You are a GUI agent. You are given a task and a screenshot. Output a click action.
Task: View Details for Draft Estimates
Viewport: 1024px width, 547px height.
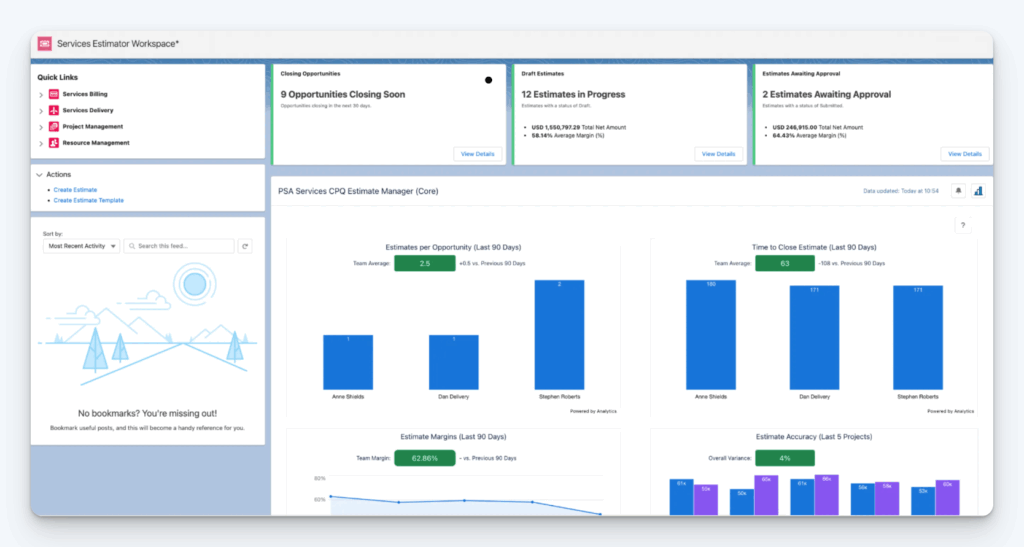pos(718,154)
